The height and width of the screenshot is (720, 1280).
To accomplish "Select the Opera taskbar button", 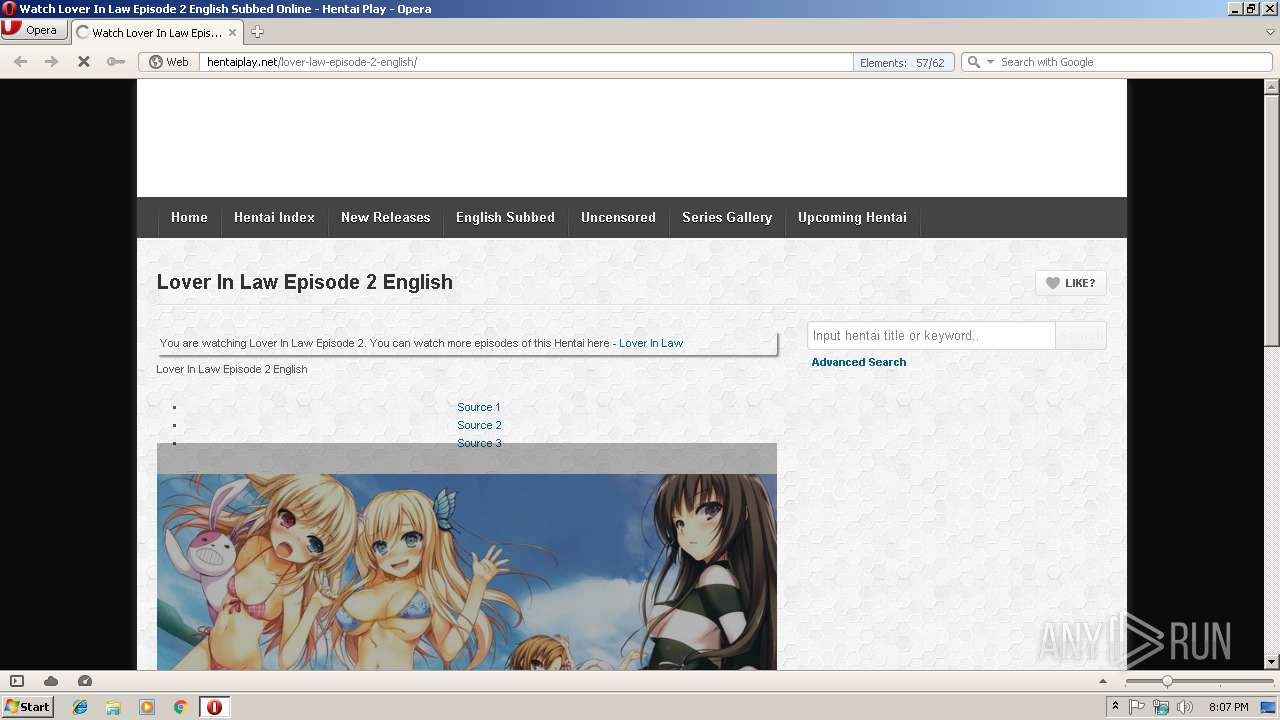I will click(x=214, y=707).
